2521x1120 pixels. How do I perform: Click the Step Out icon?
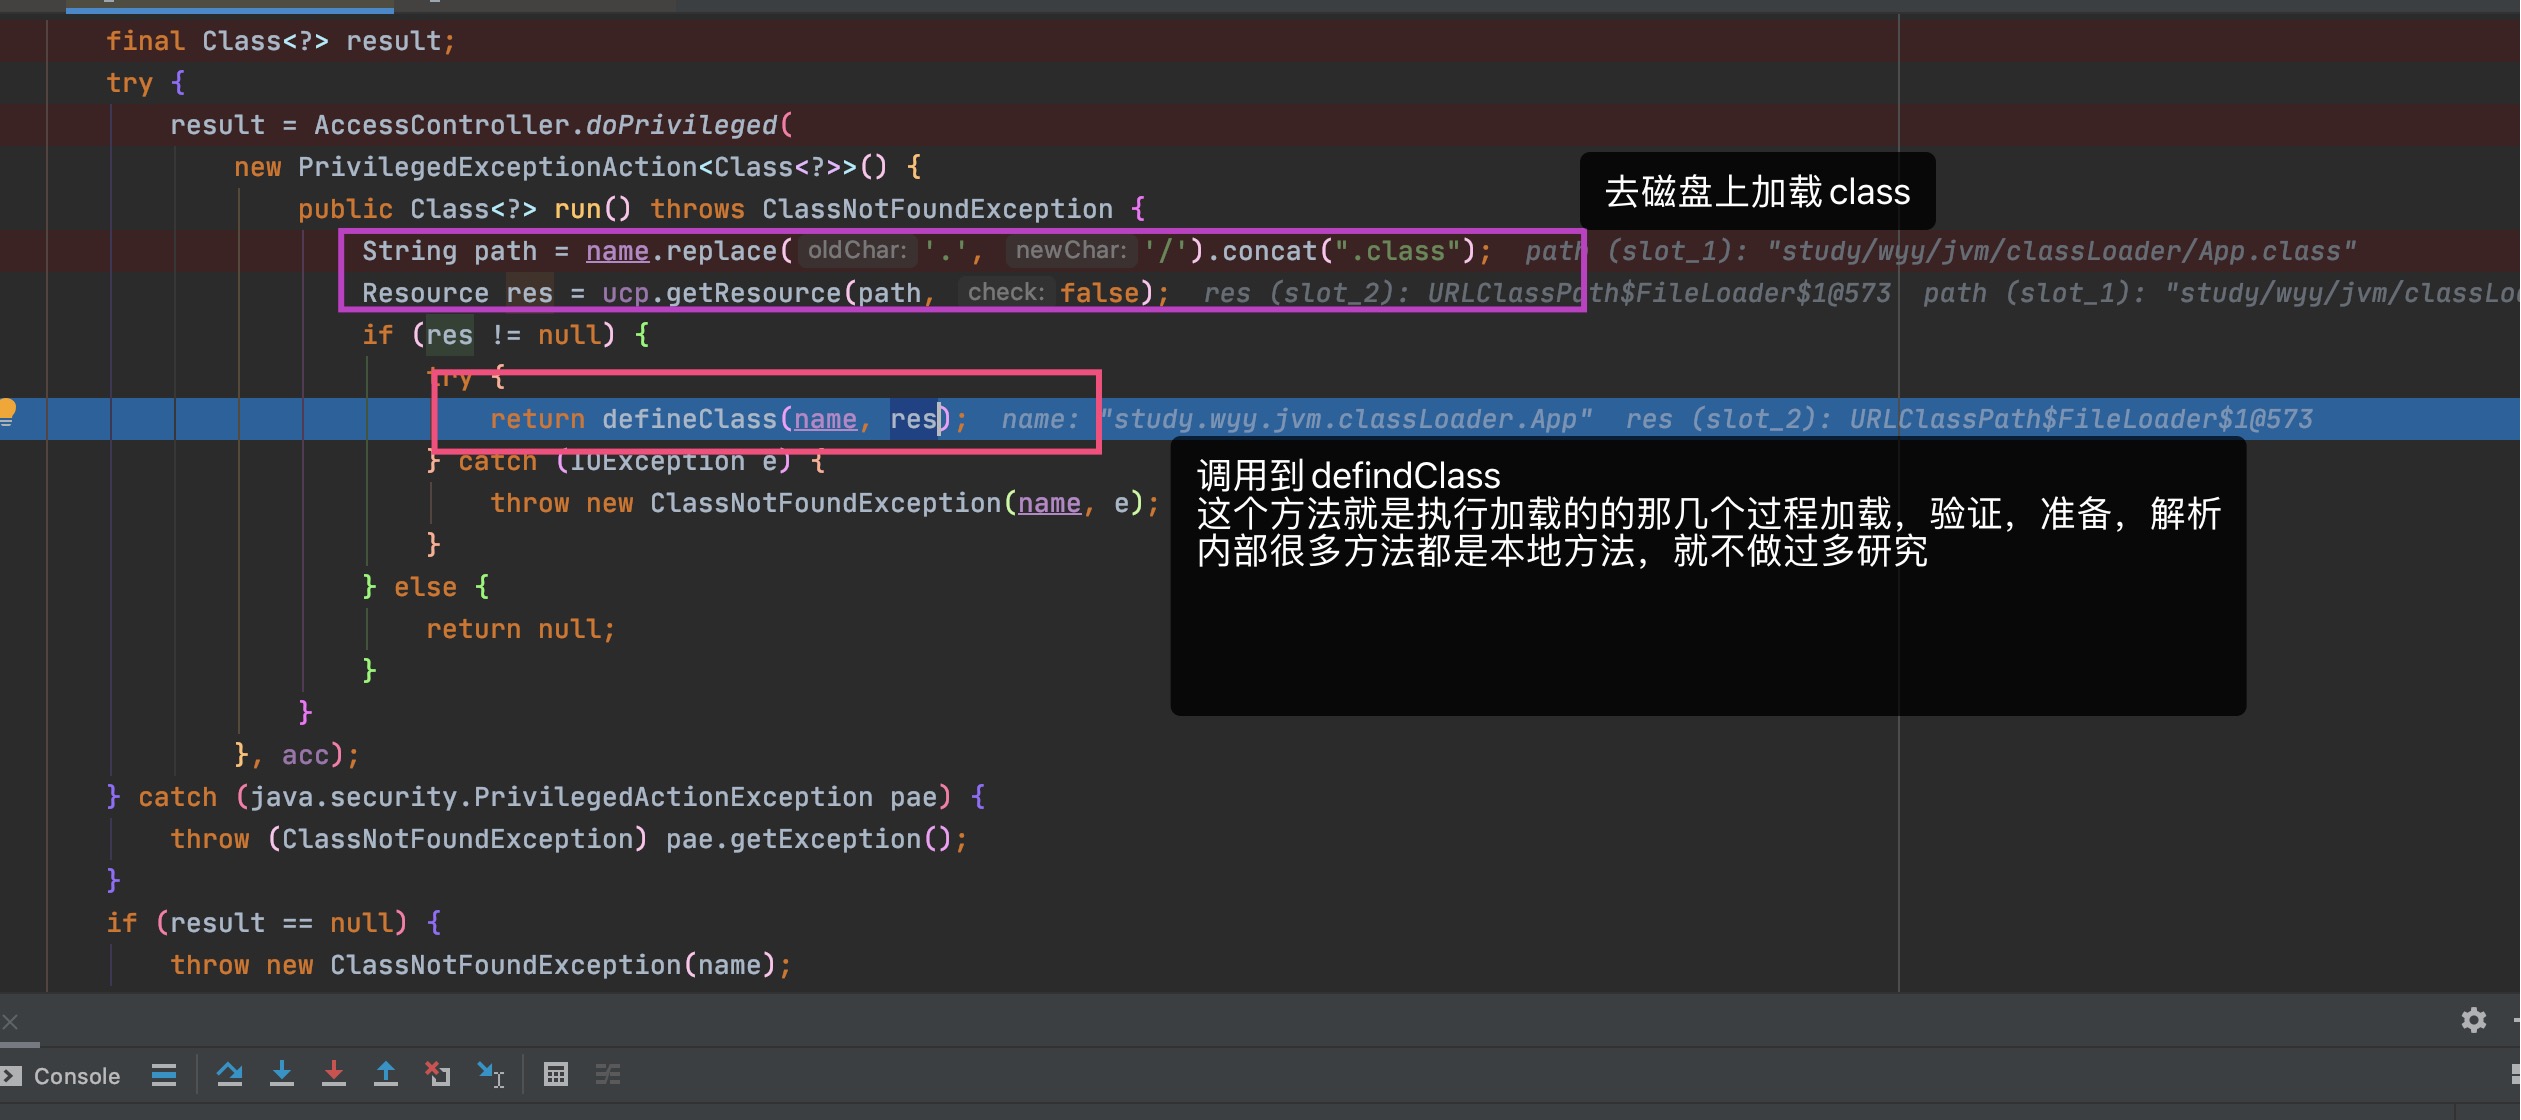[387, 1073]
